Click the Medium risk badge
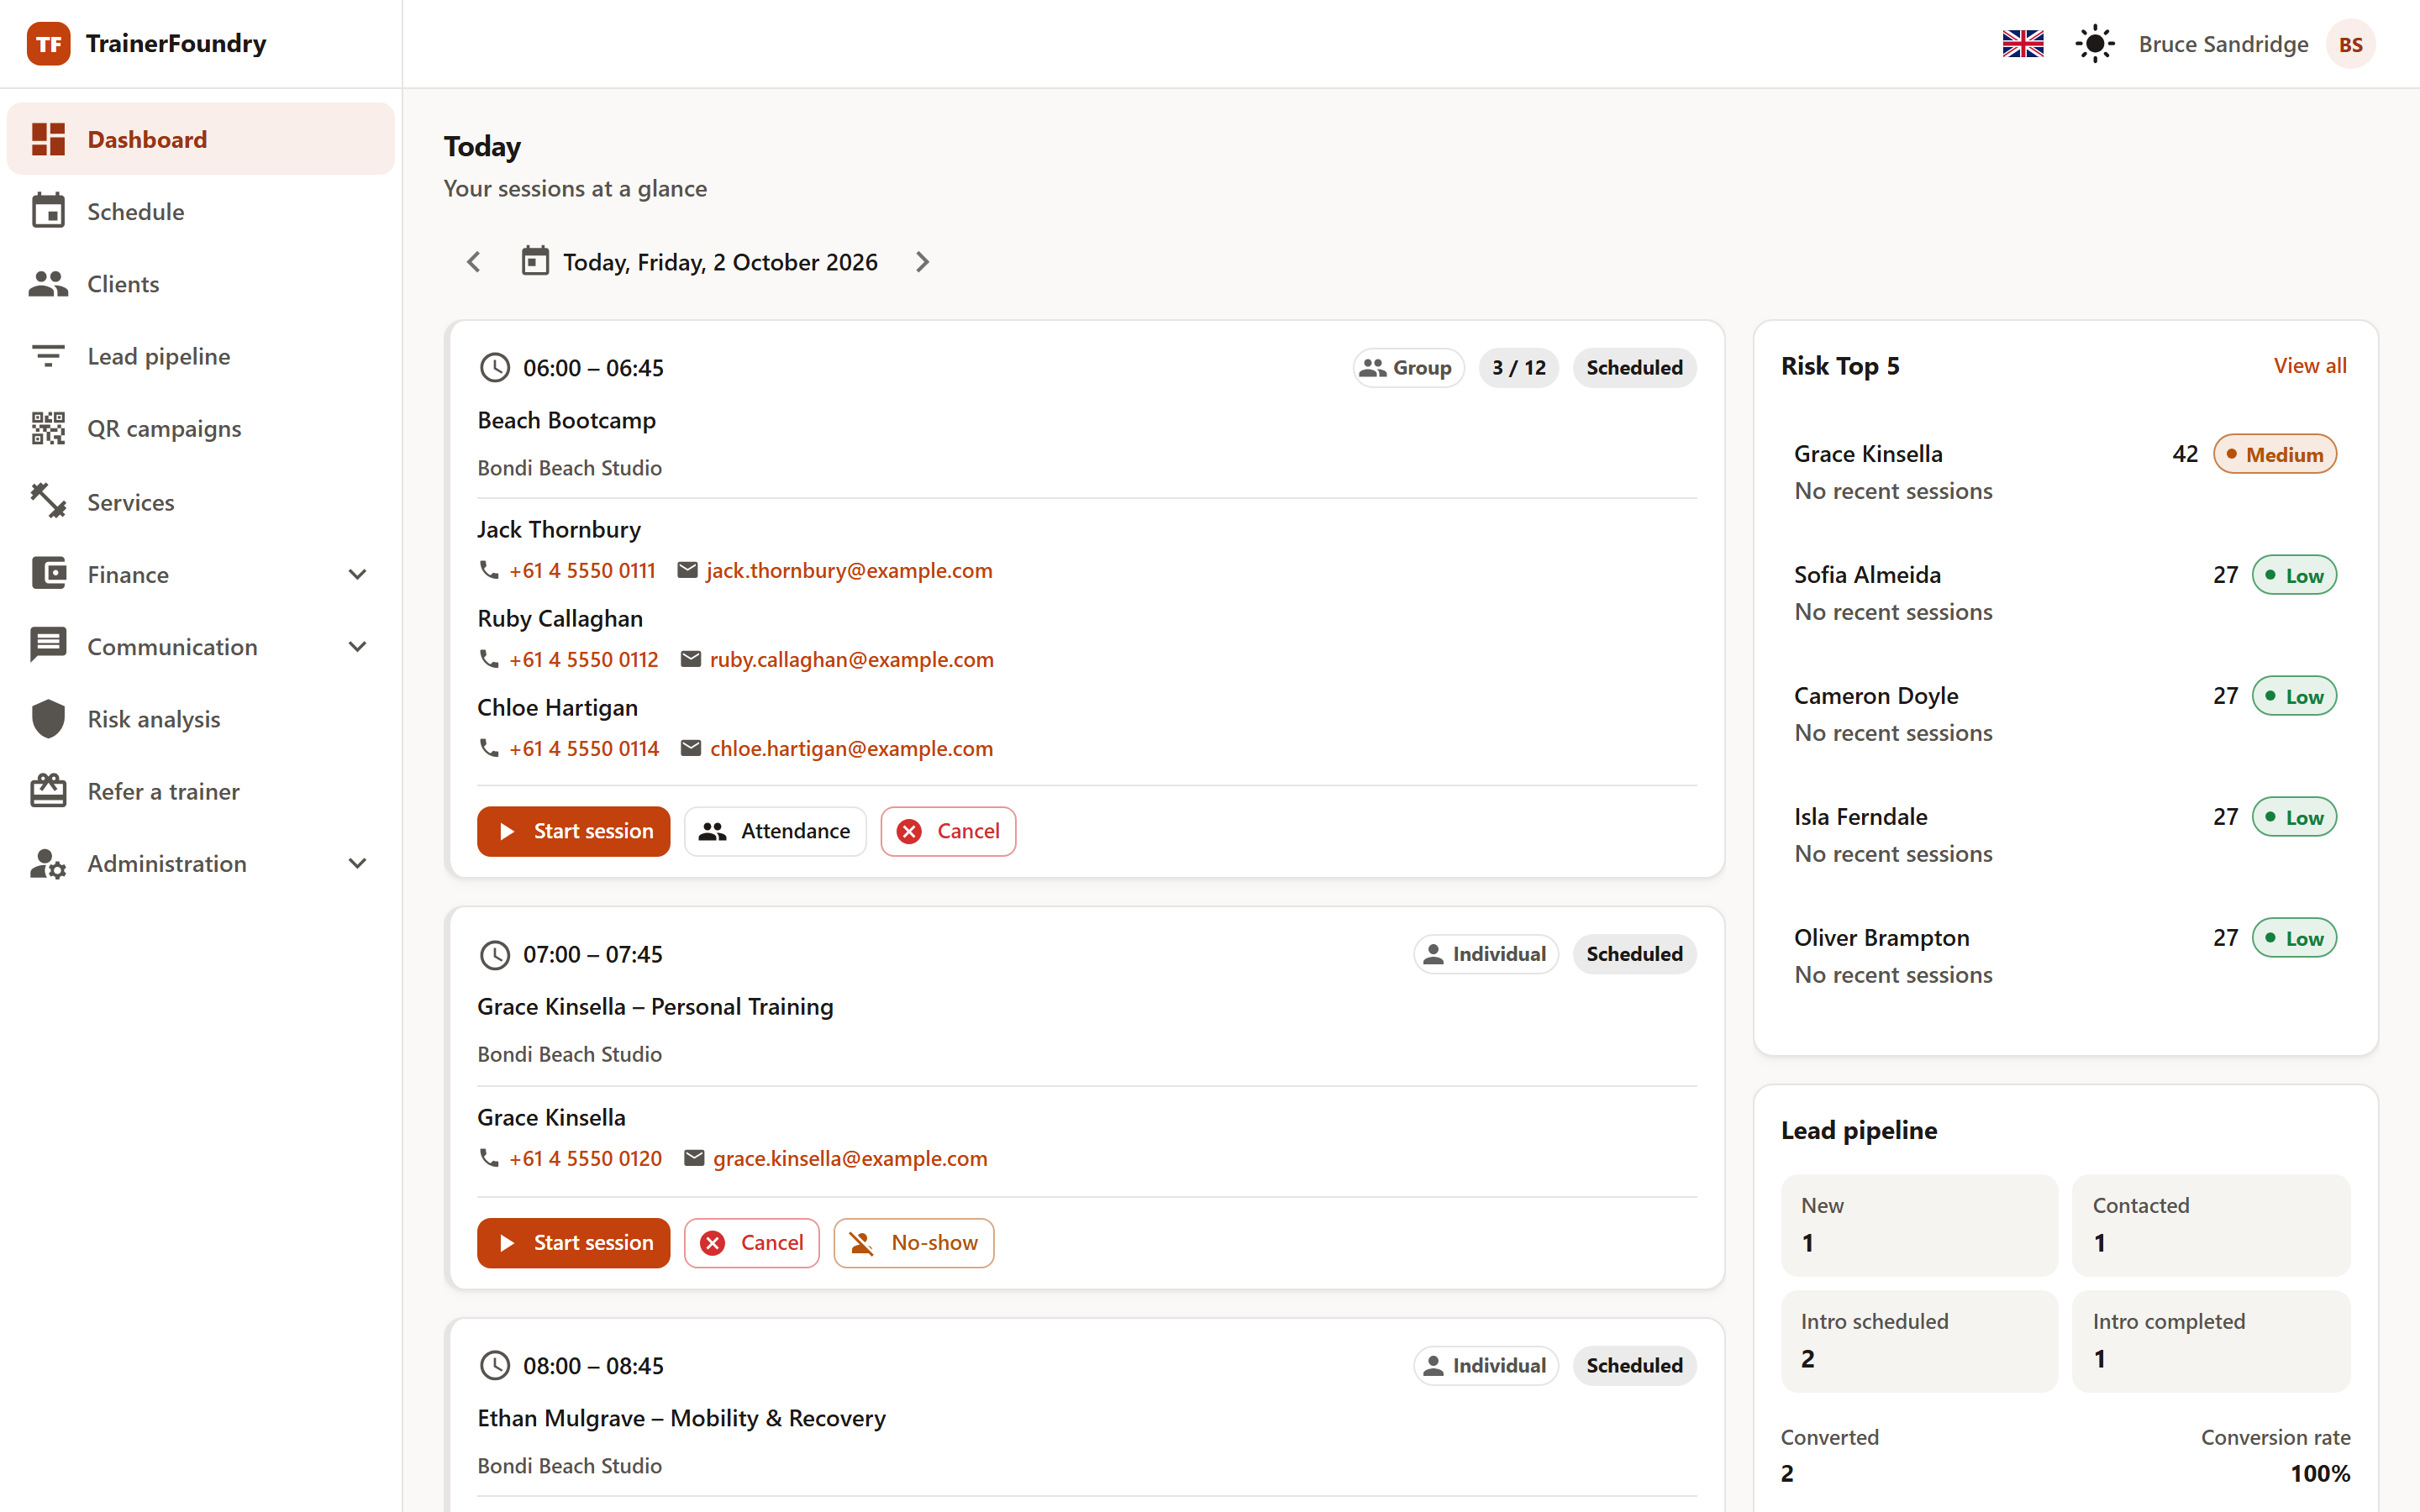The width and height of the screenshot is (2420, 1512). coord(2275,454)
